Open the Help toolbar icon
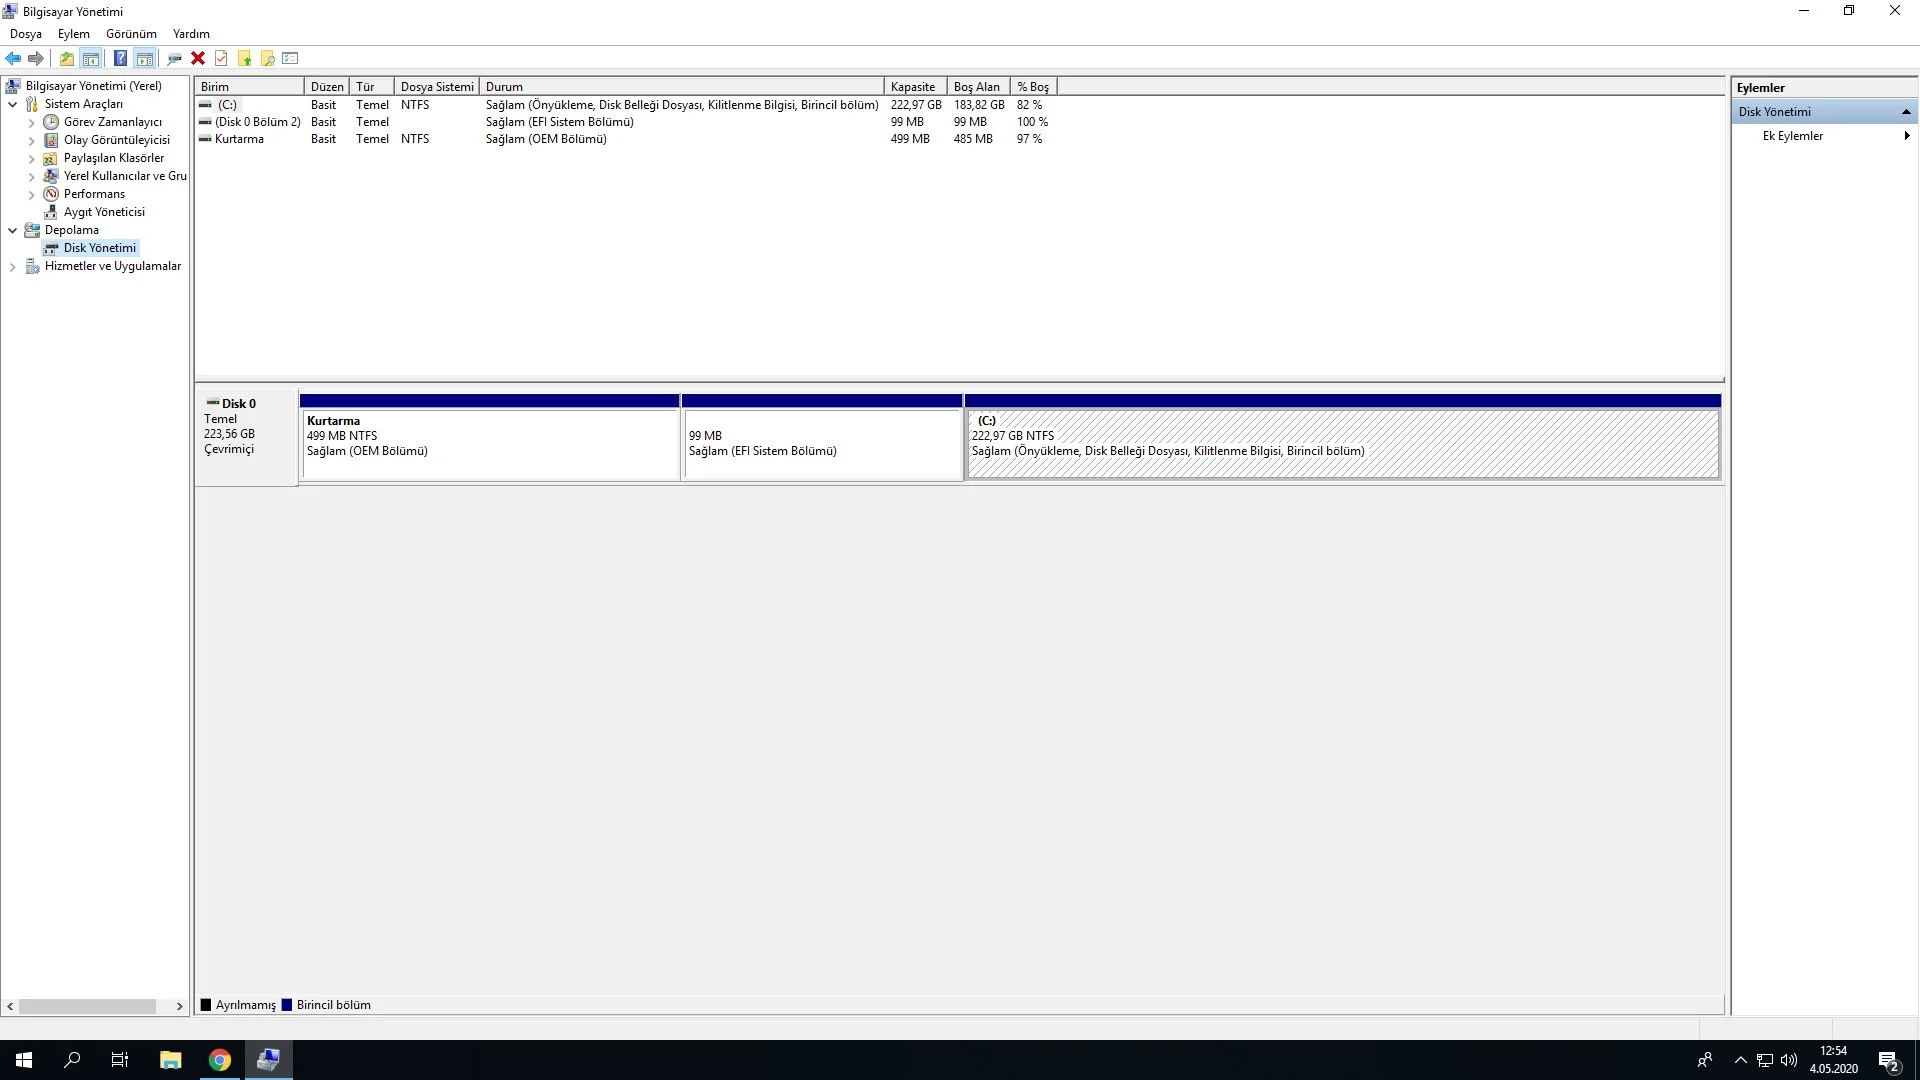 120,58
